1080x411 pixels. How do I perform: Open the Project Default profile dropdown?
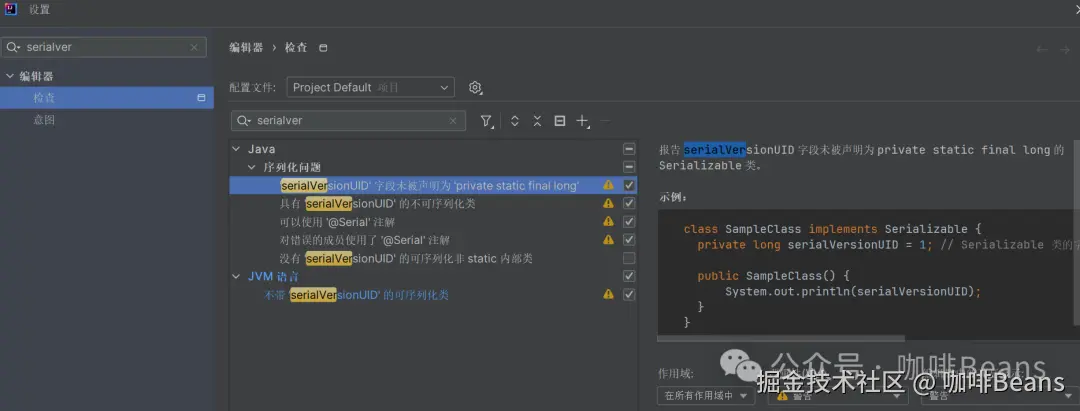click(371, 87)
